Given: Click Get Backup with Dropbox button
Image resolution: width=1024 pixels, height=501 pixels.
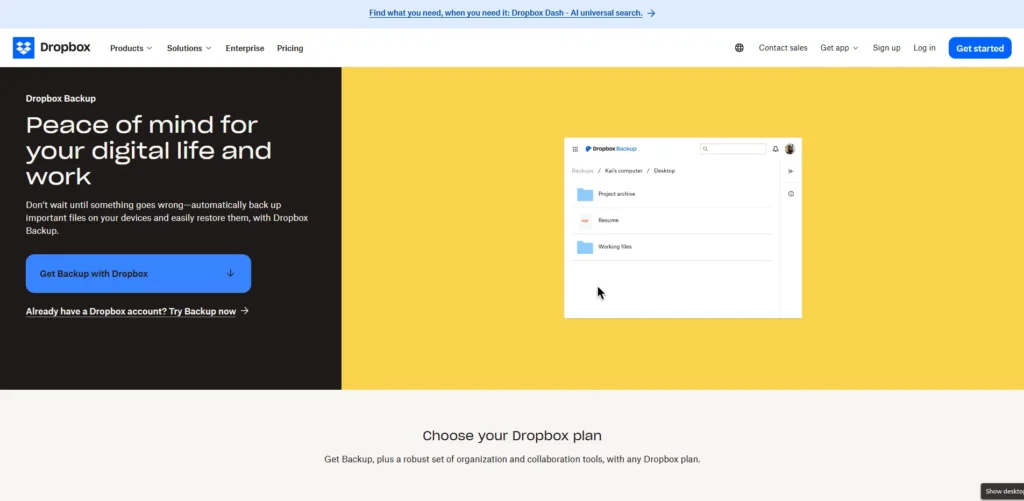Looking at the screenshot, I should coord(138,274).
